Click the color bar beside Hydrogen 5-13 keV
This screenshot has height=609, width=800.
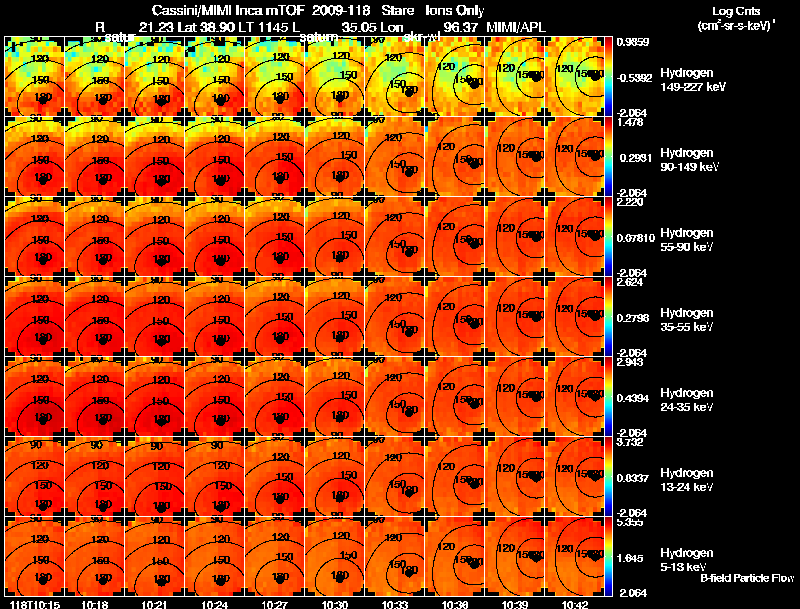608,557
